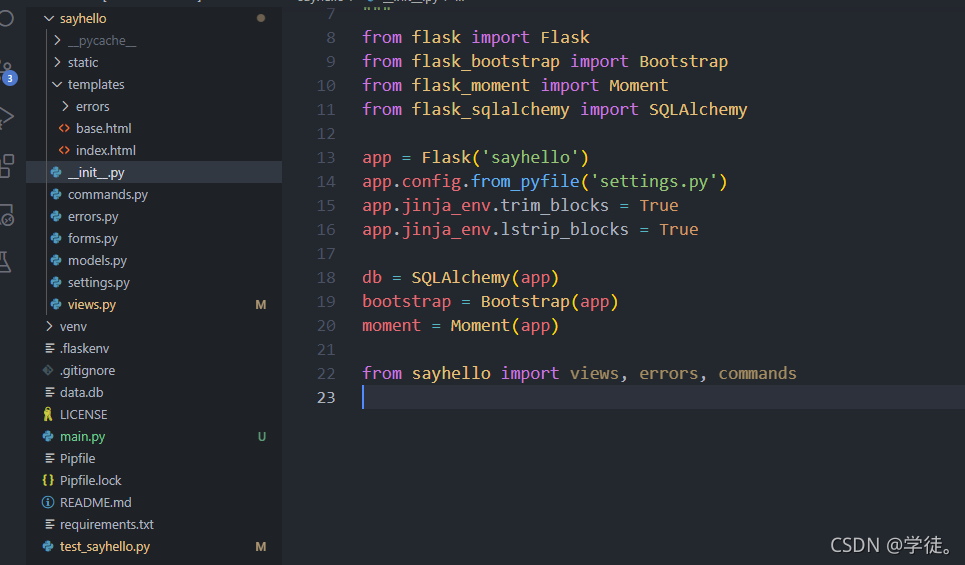The image size is (965, 565).
Task: Open base.html file
Action: pyautogui.click(x=103, y=129)
